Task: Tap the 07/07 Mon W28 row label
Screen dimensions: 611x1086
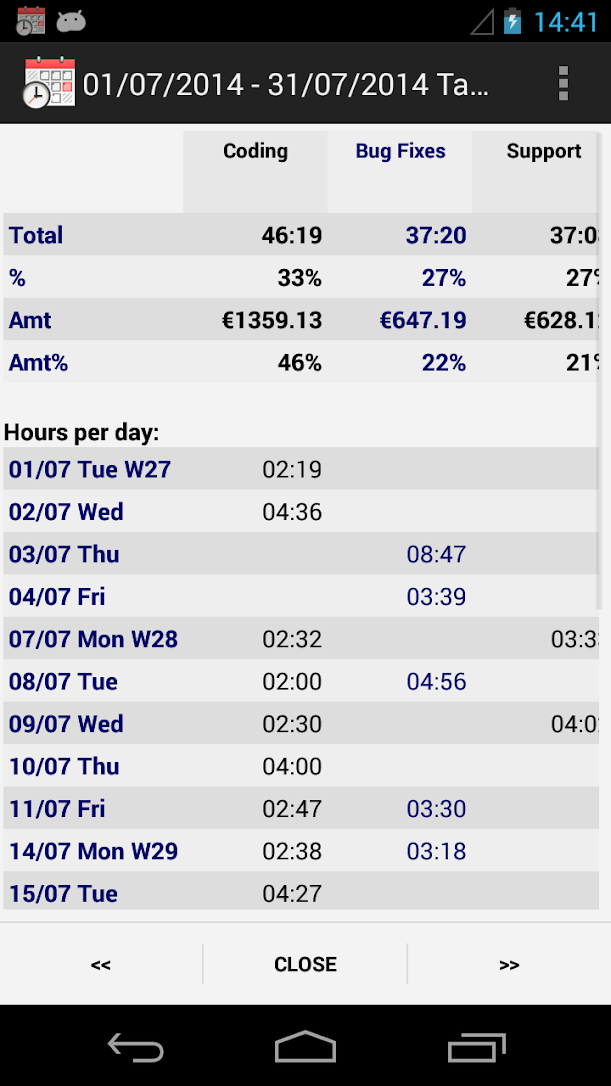Action: 93,639
